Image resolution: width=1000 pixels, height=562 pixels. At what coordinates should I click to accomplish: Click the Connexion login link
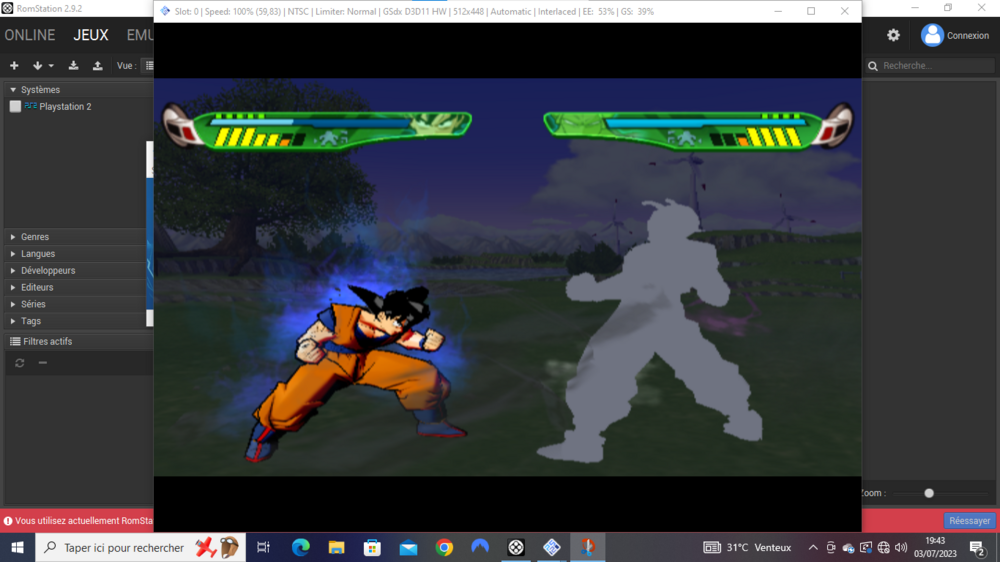[x=968, y=36]
